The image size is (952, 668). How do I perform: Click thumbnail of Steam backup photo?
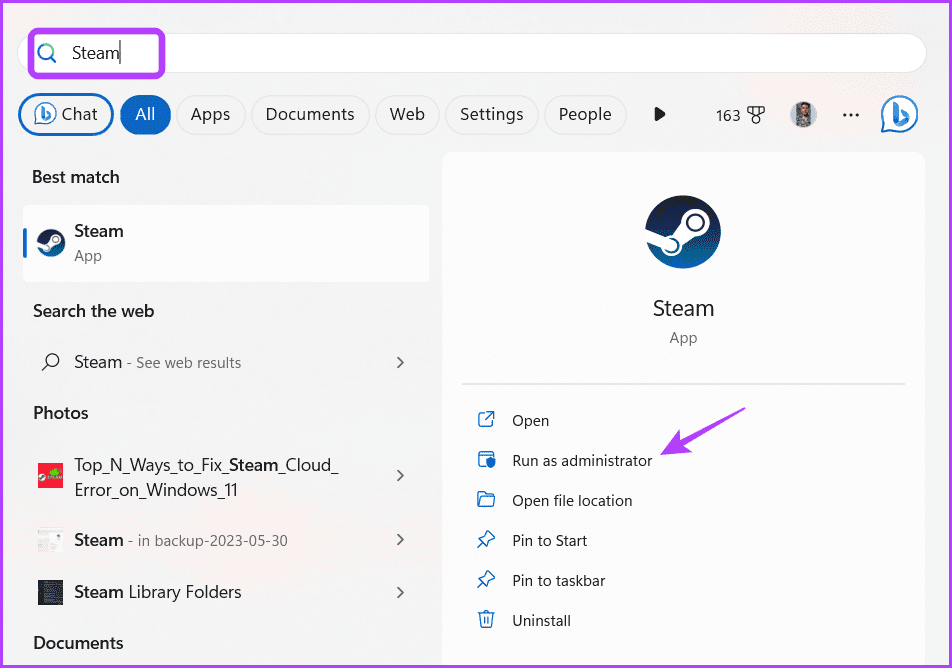pos(50,540)
